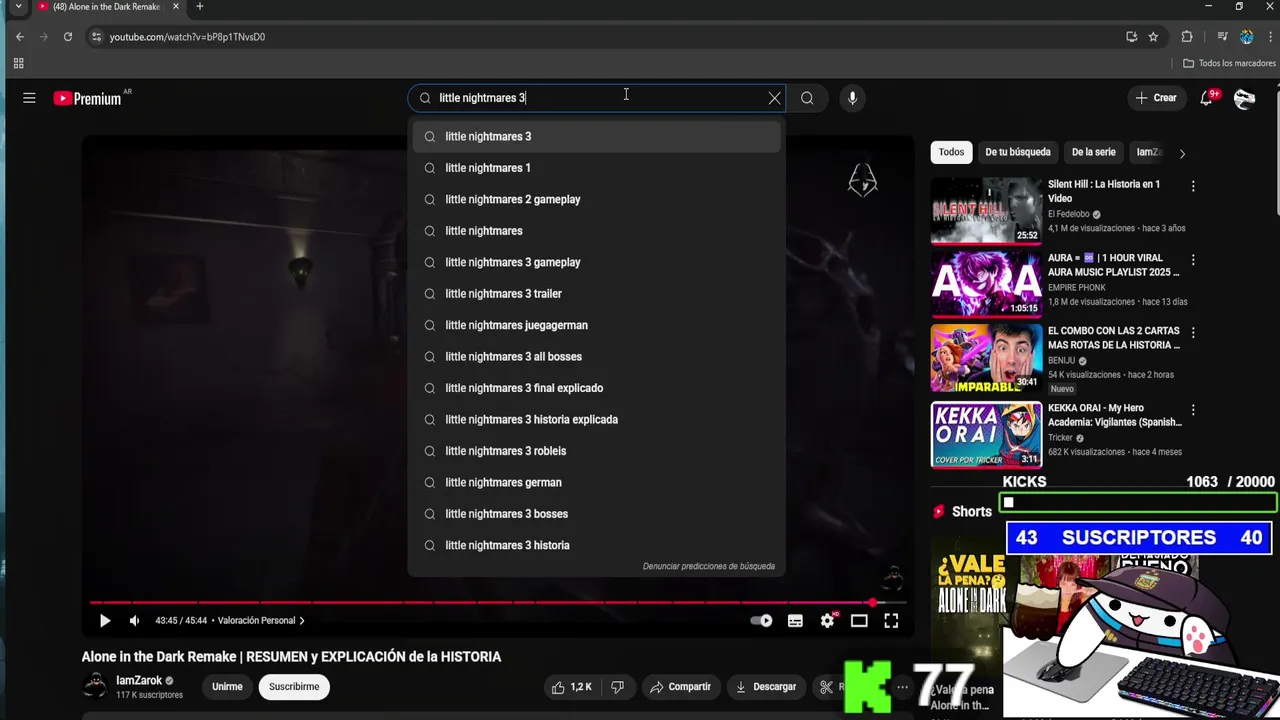
Task: Go to YouTube Premium home logo
Action: click(x=88, y=98)
